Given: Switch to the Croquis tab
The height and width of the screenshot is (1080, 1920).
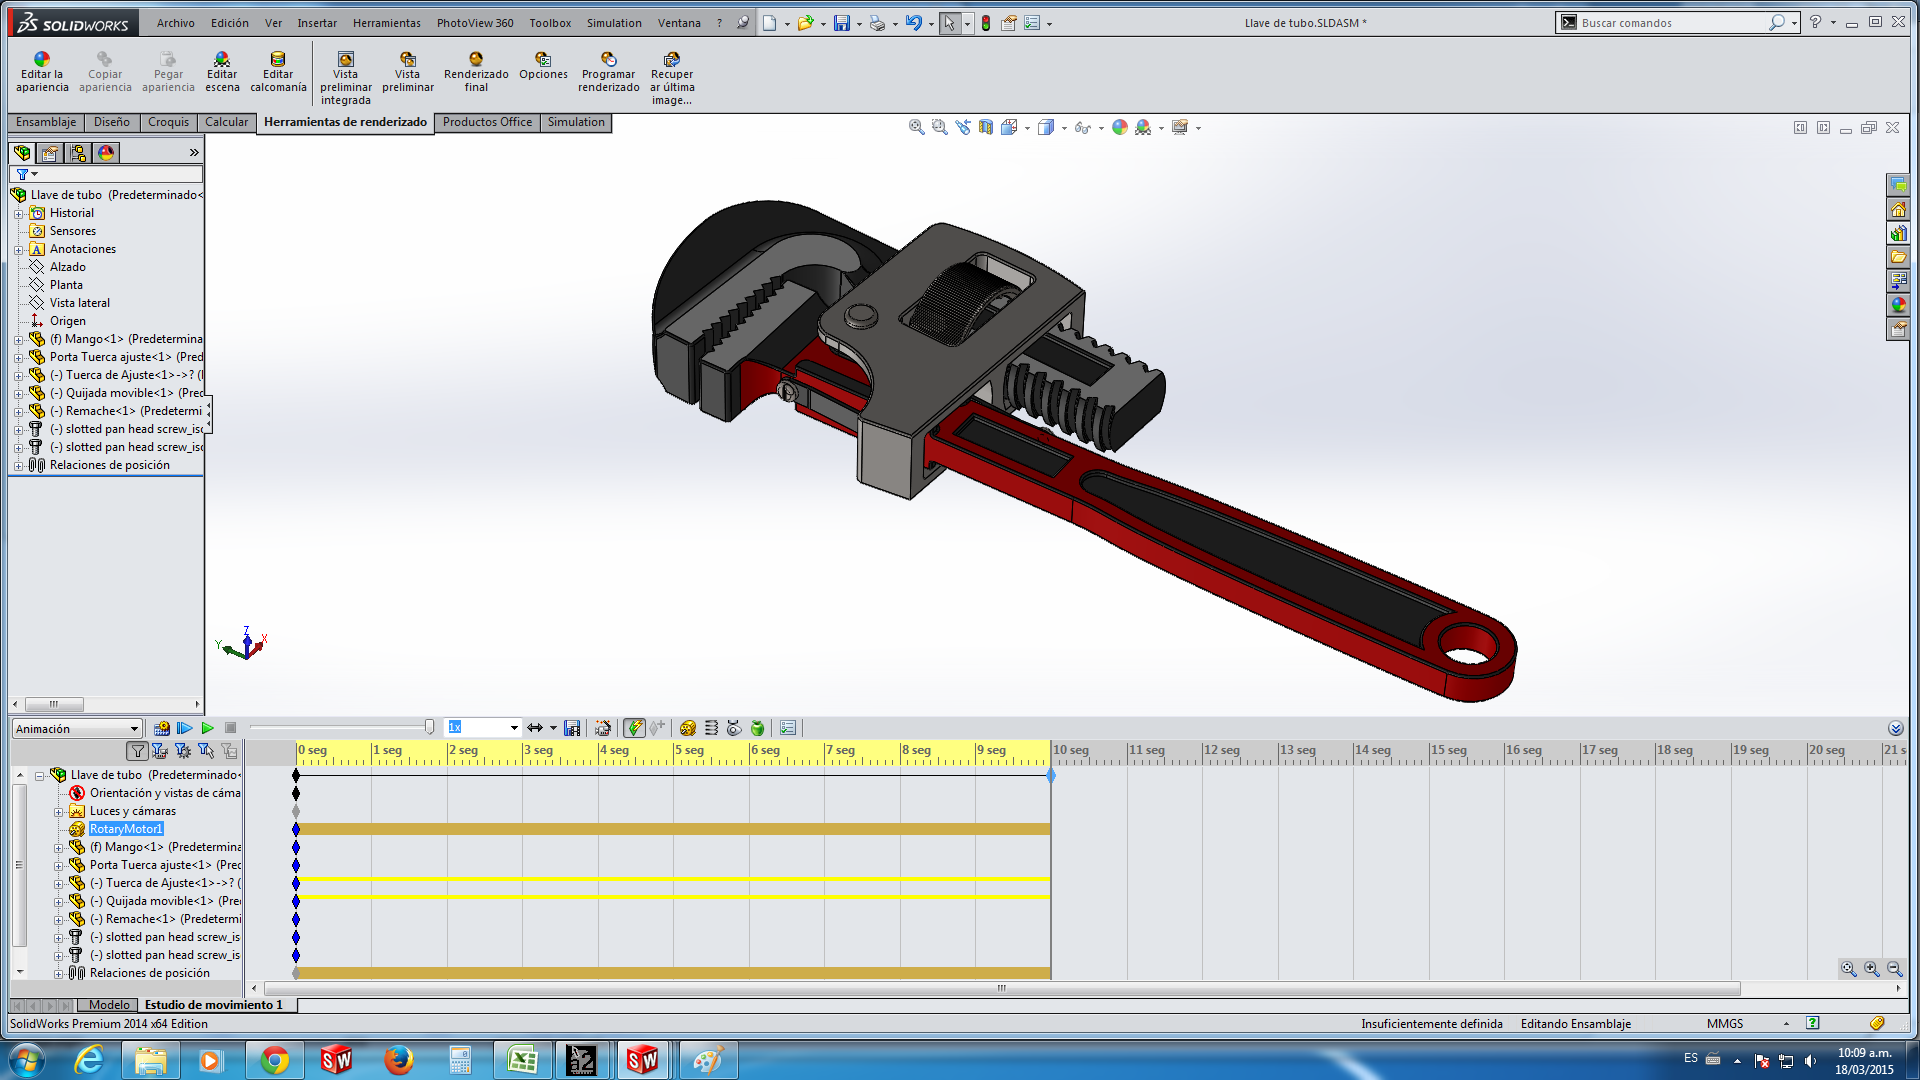Looking at the screenshot, I should 168,122.
